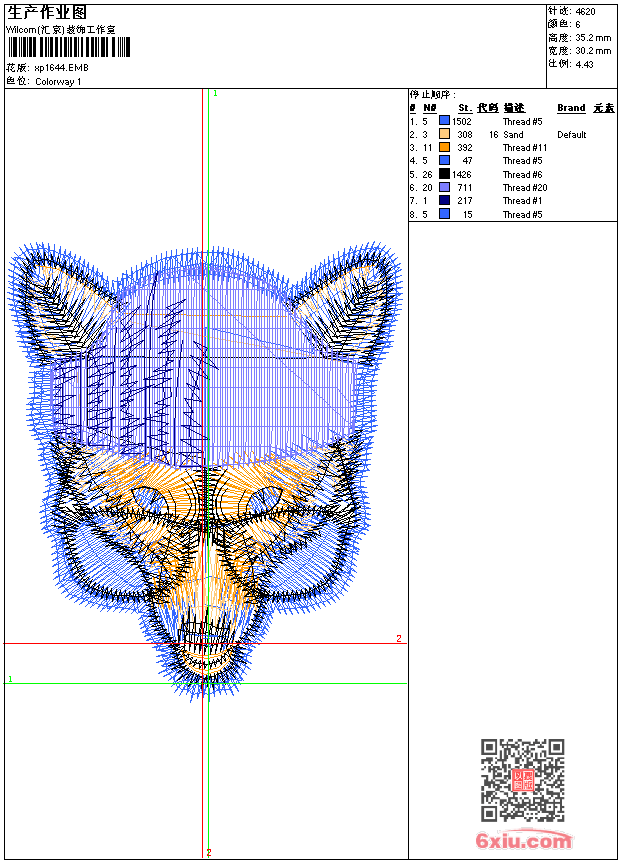Click the Colorway 1 label
Viewport: 620px width, 860px height.
pyautogui.click(x=58, y=82)
